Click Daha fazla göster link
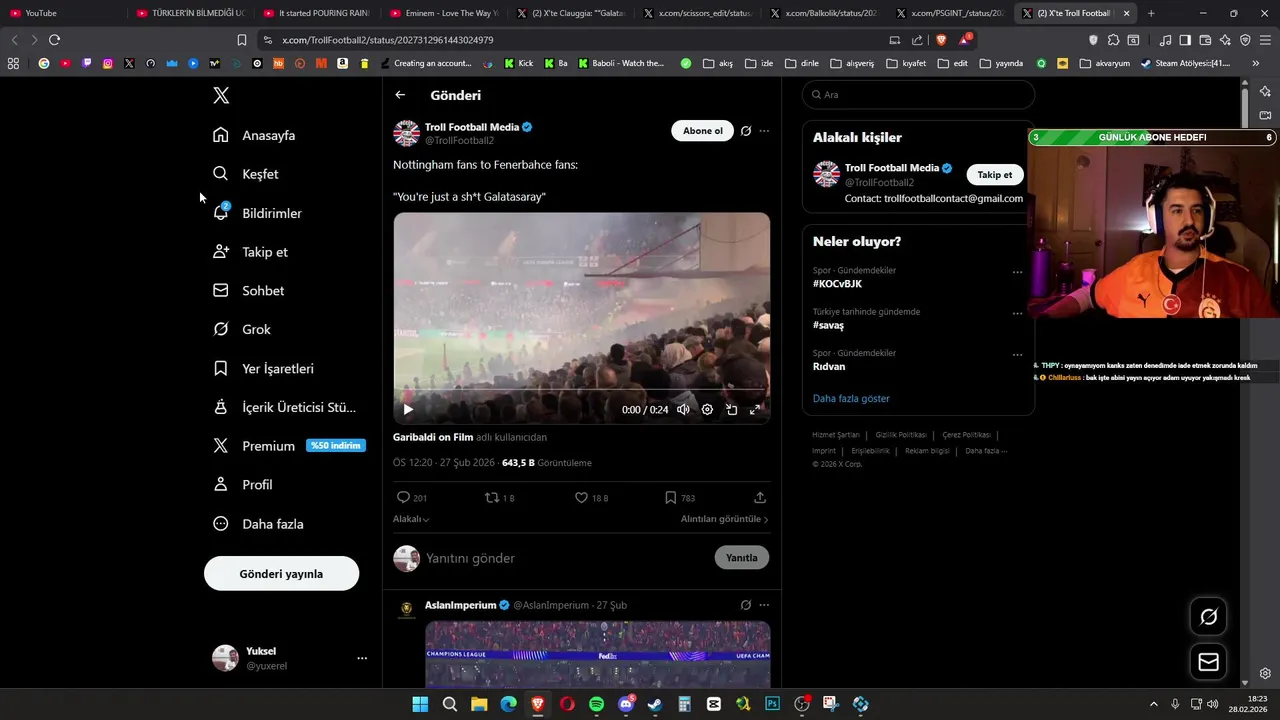This screenshot has height=720, width=1280. pos(851,398)
